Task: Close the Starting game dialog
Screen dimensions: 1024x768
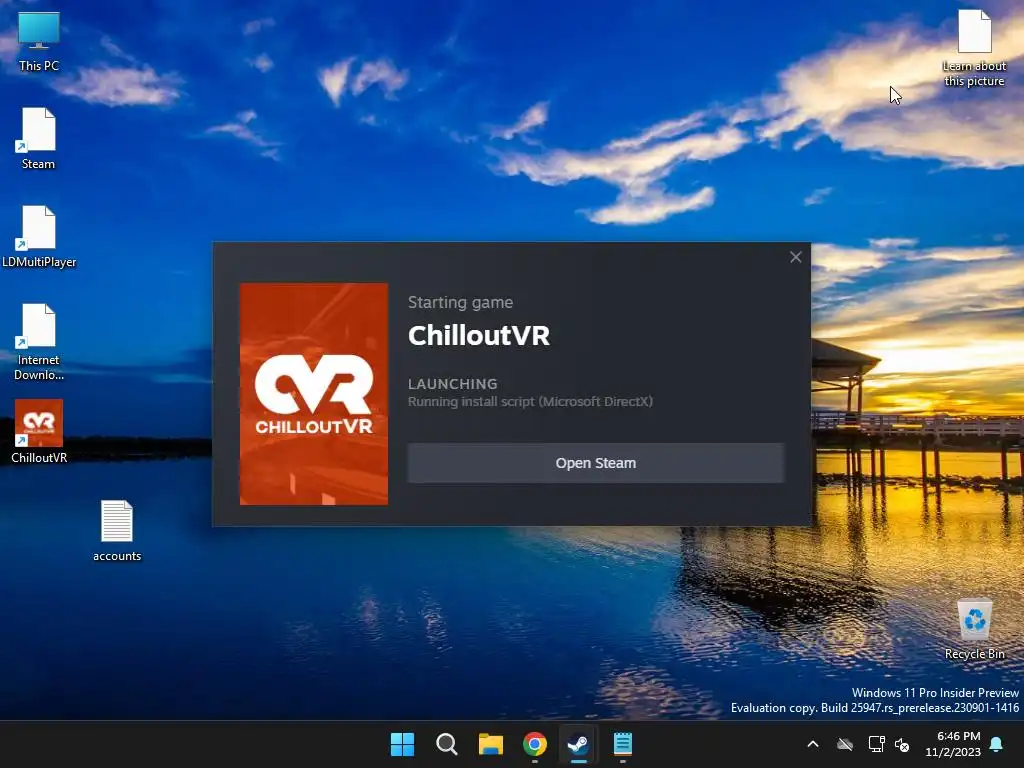Action: tap(795, 257)
